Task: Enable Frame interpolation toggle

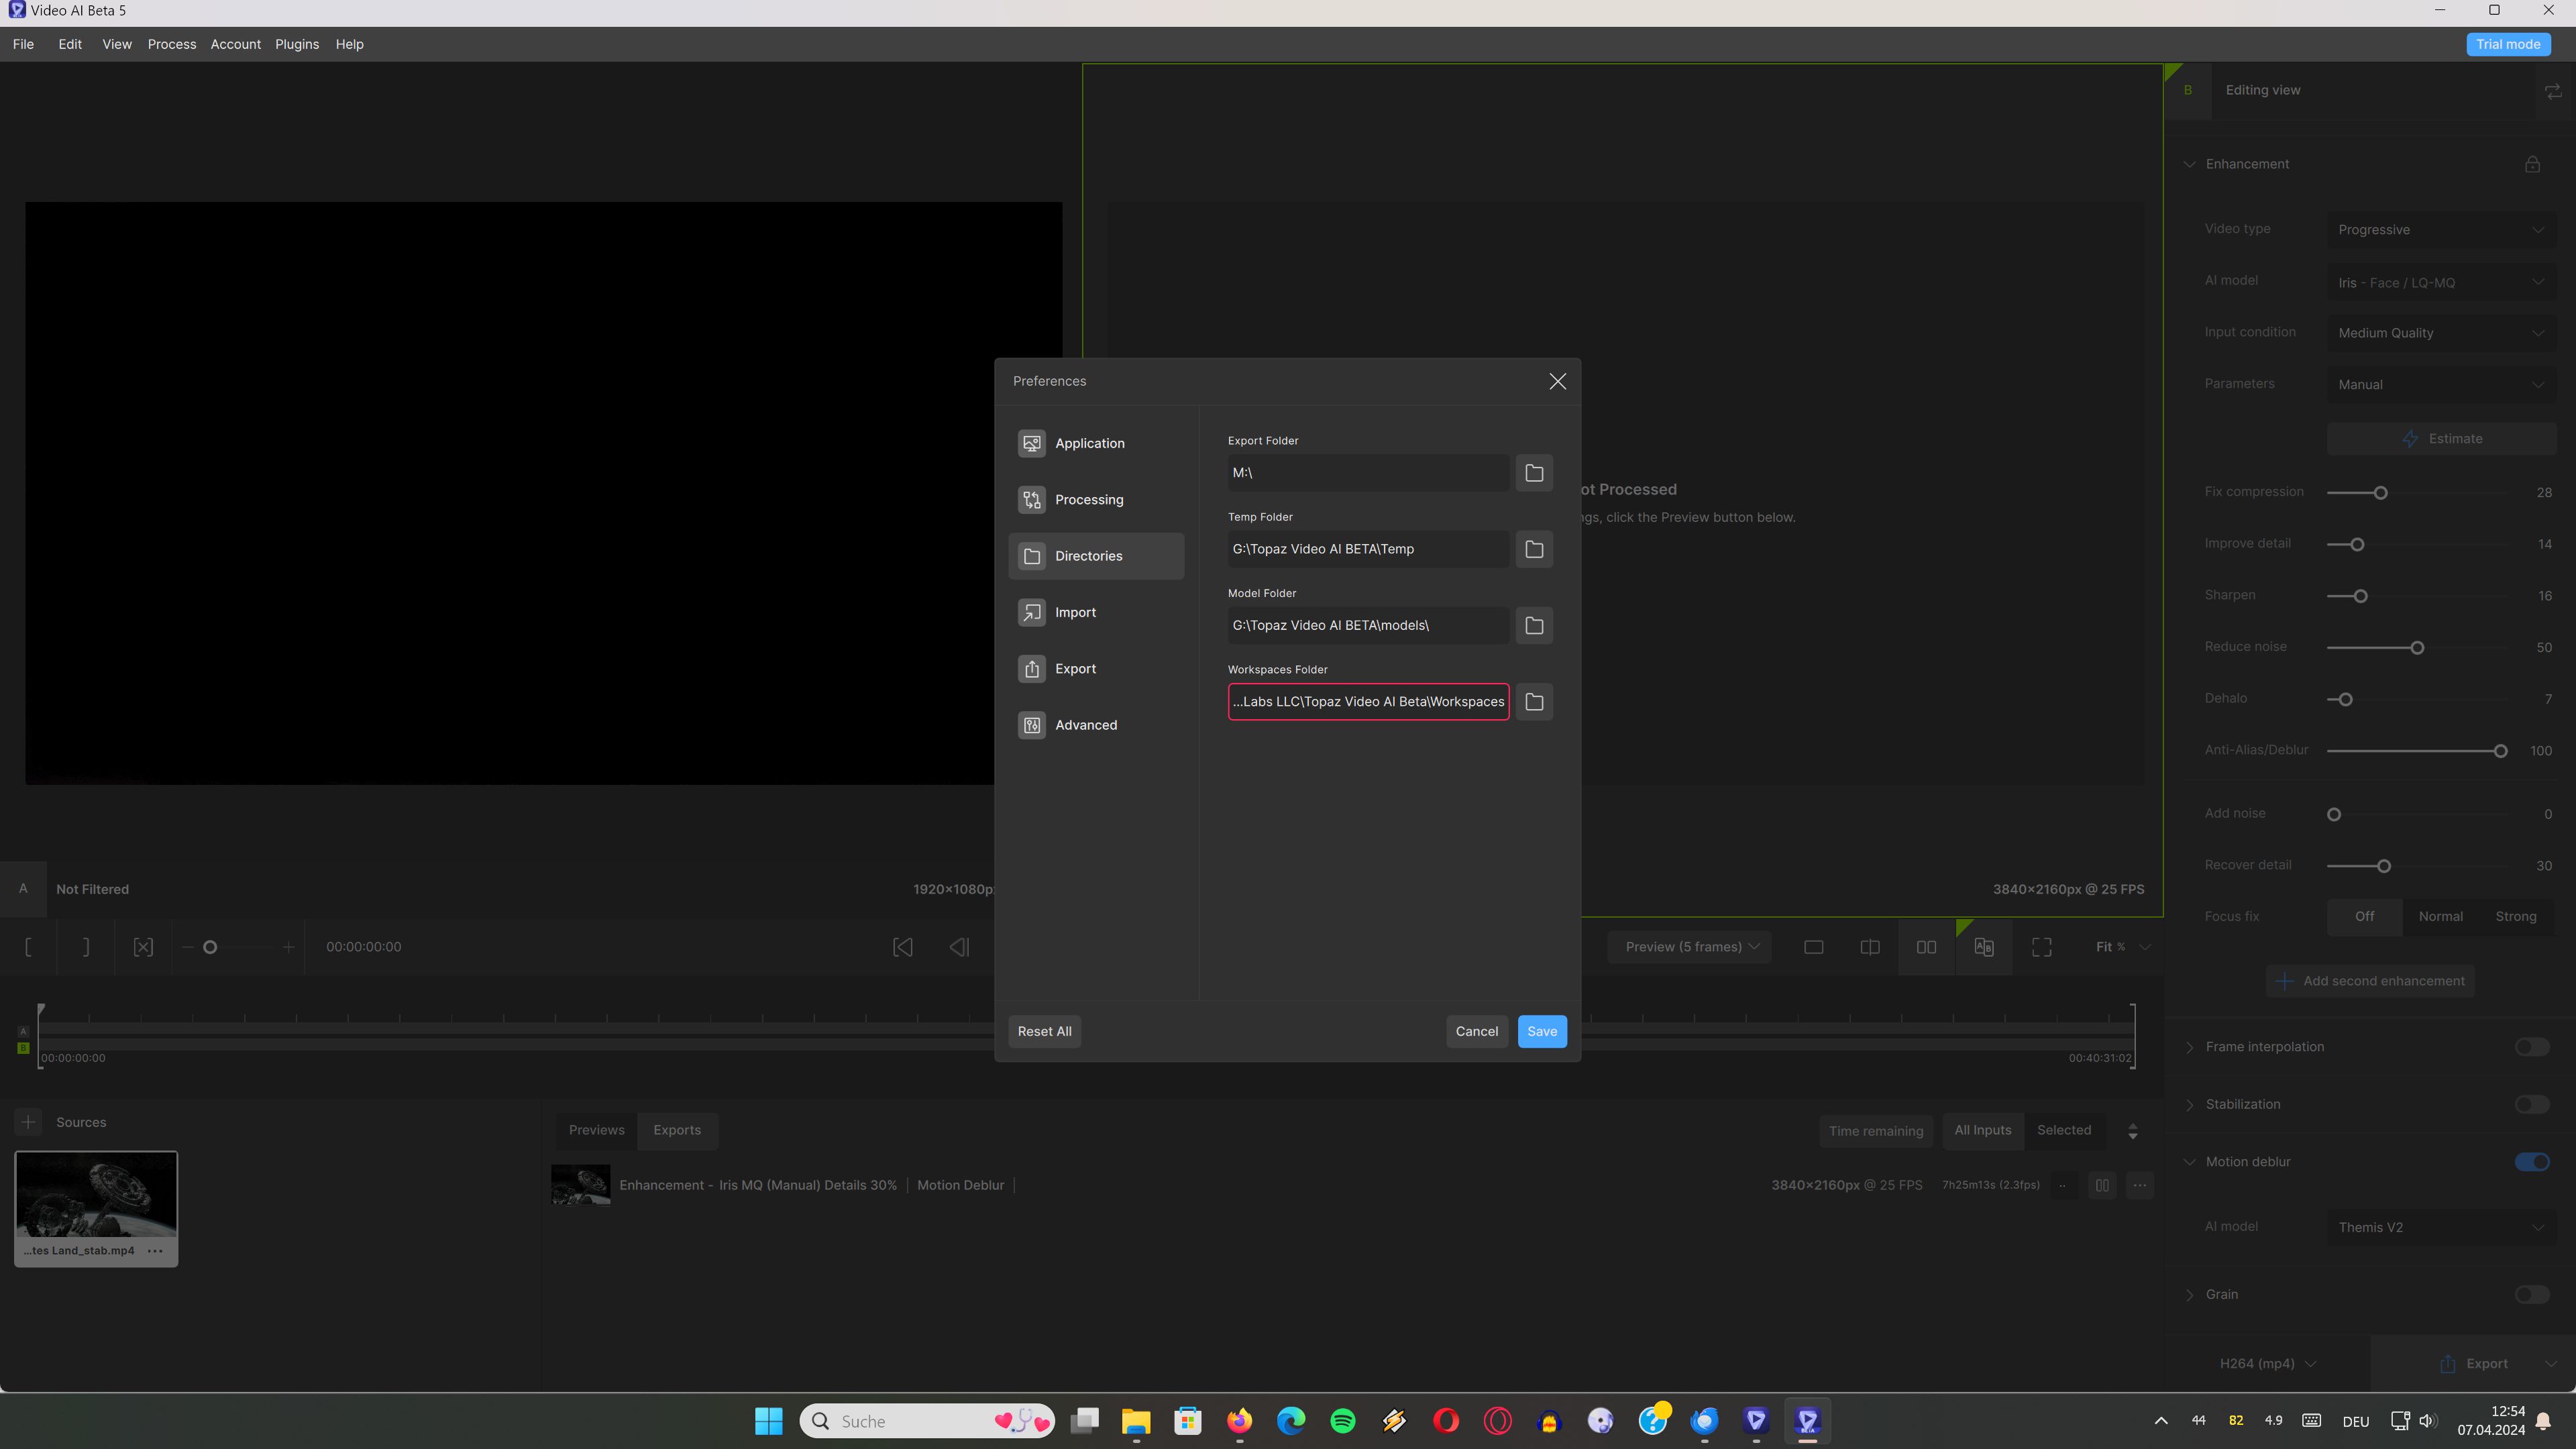Action: [x=2532, y=1047]
